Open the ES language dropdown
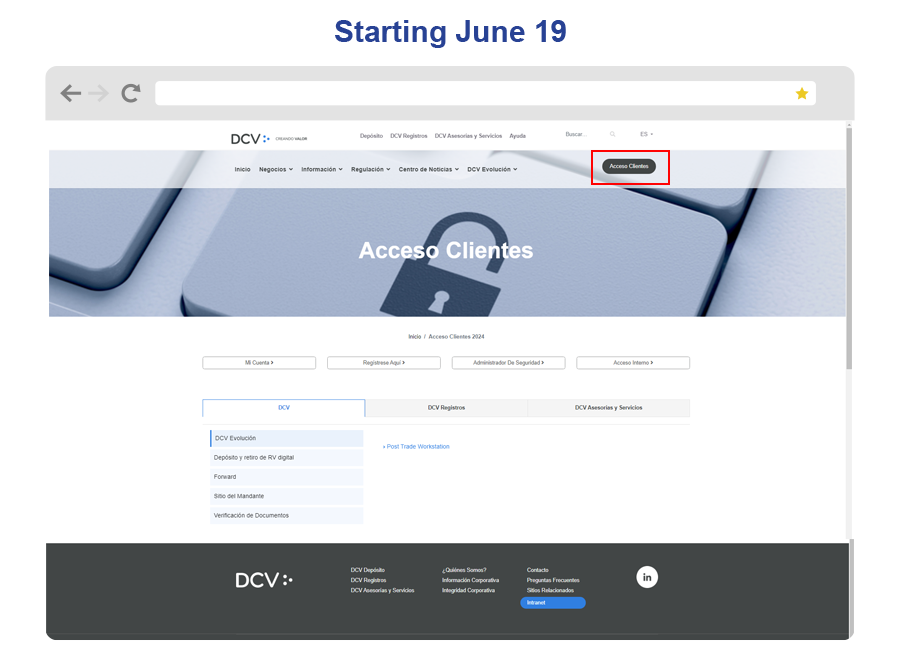Viewport: 900px width, 669px height. point(646,134)
